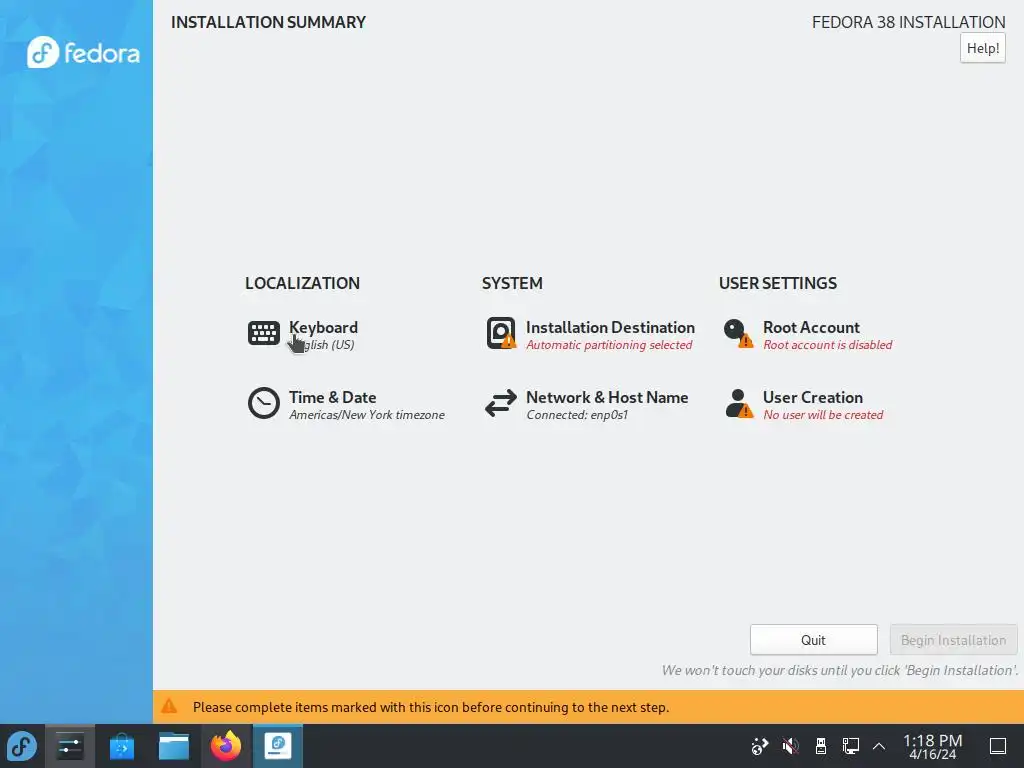Click the Installation Destination disk icon
The width and height of the screenshot is (1024, 768).
tap(501, 333)
